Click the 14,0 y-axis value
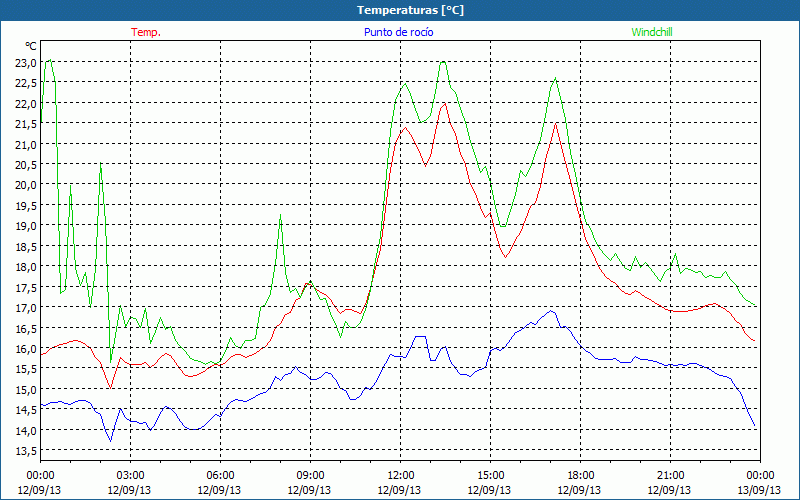The image size is (800, 500). click(28, 430)
